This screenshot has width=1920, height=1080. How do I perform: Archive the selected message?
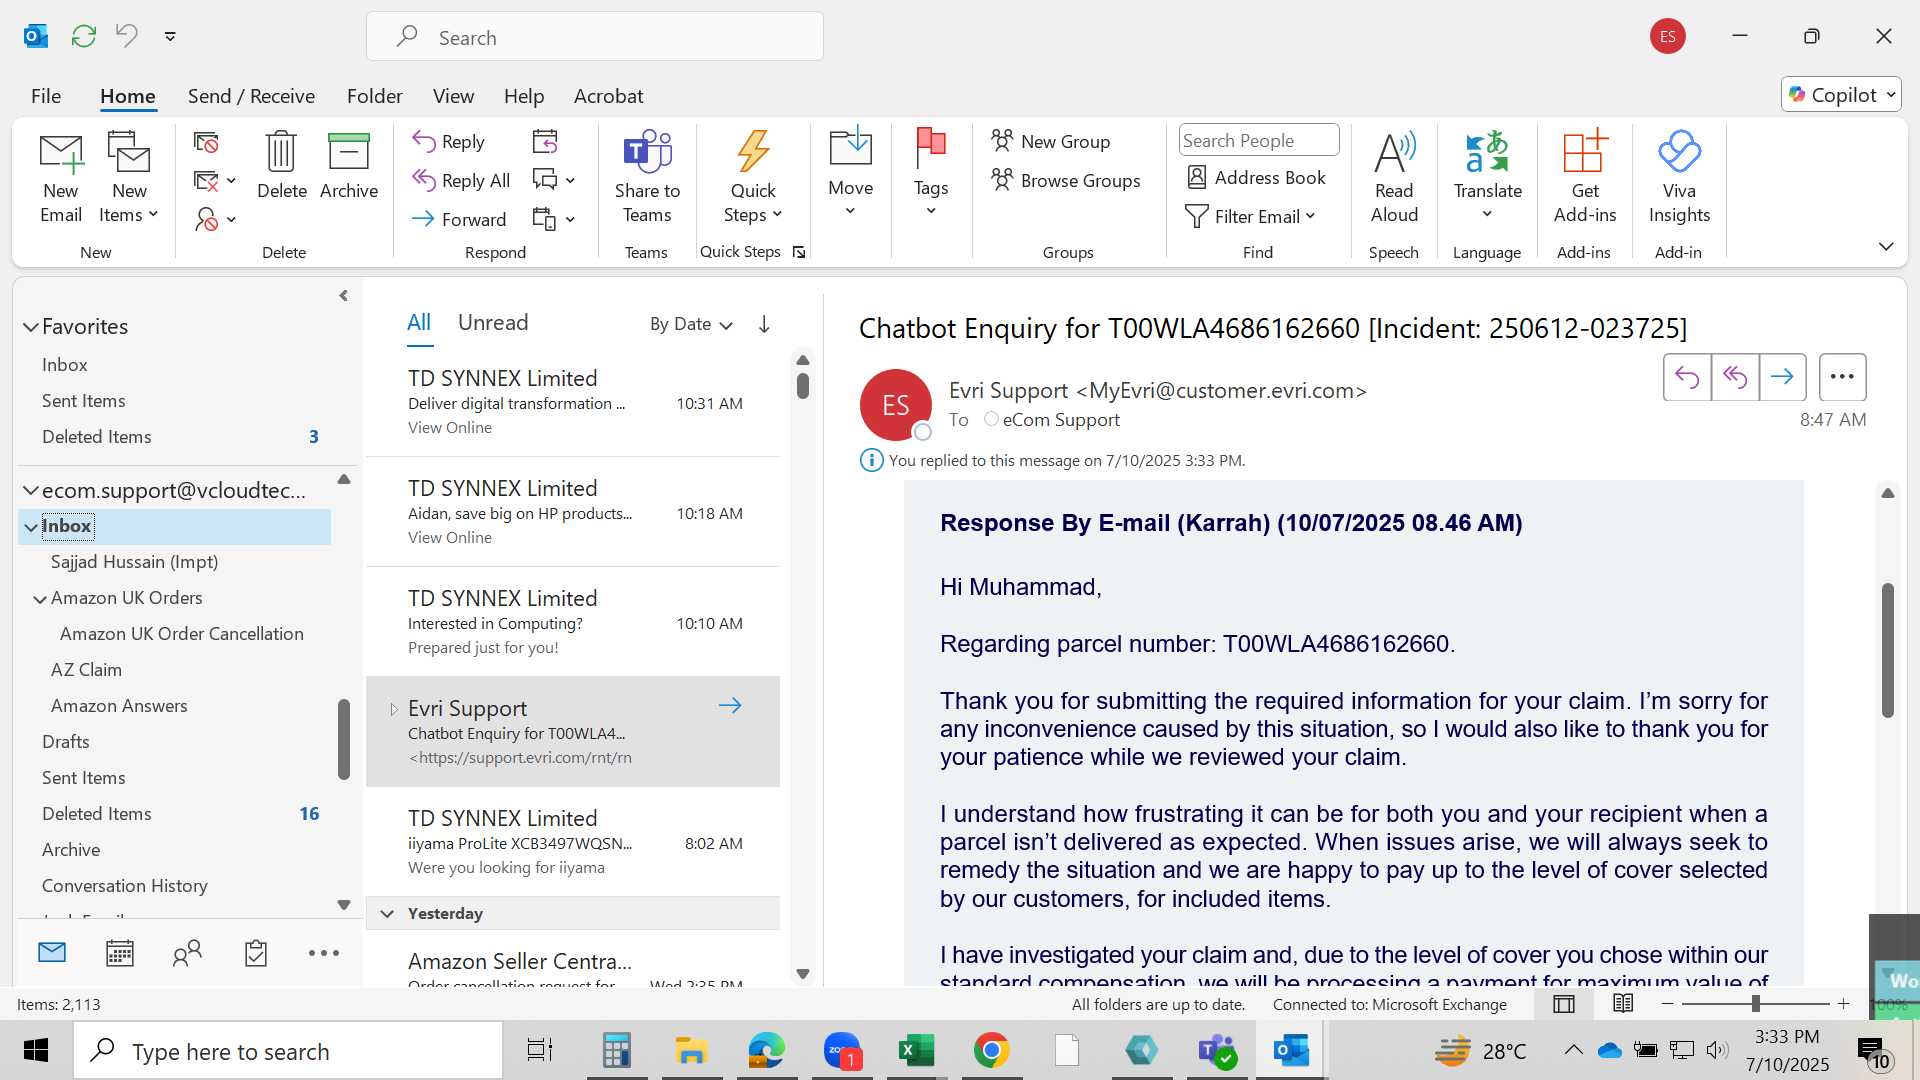coord(349,166)
